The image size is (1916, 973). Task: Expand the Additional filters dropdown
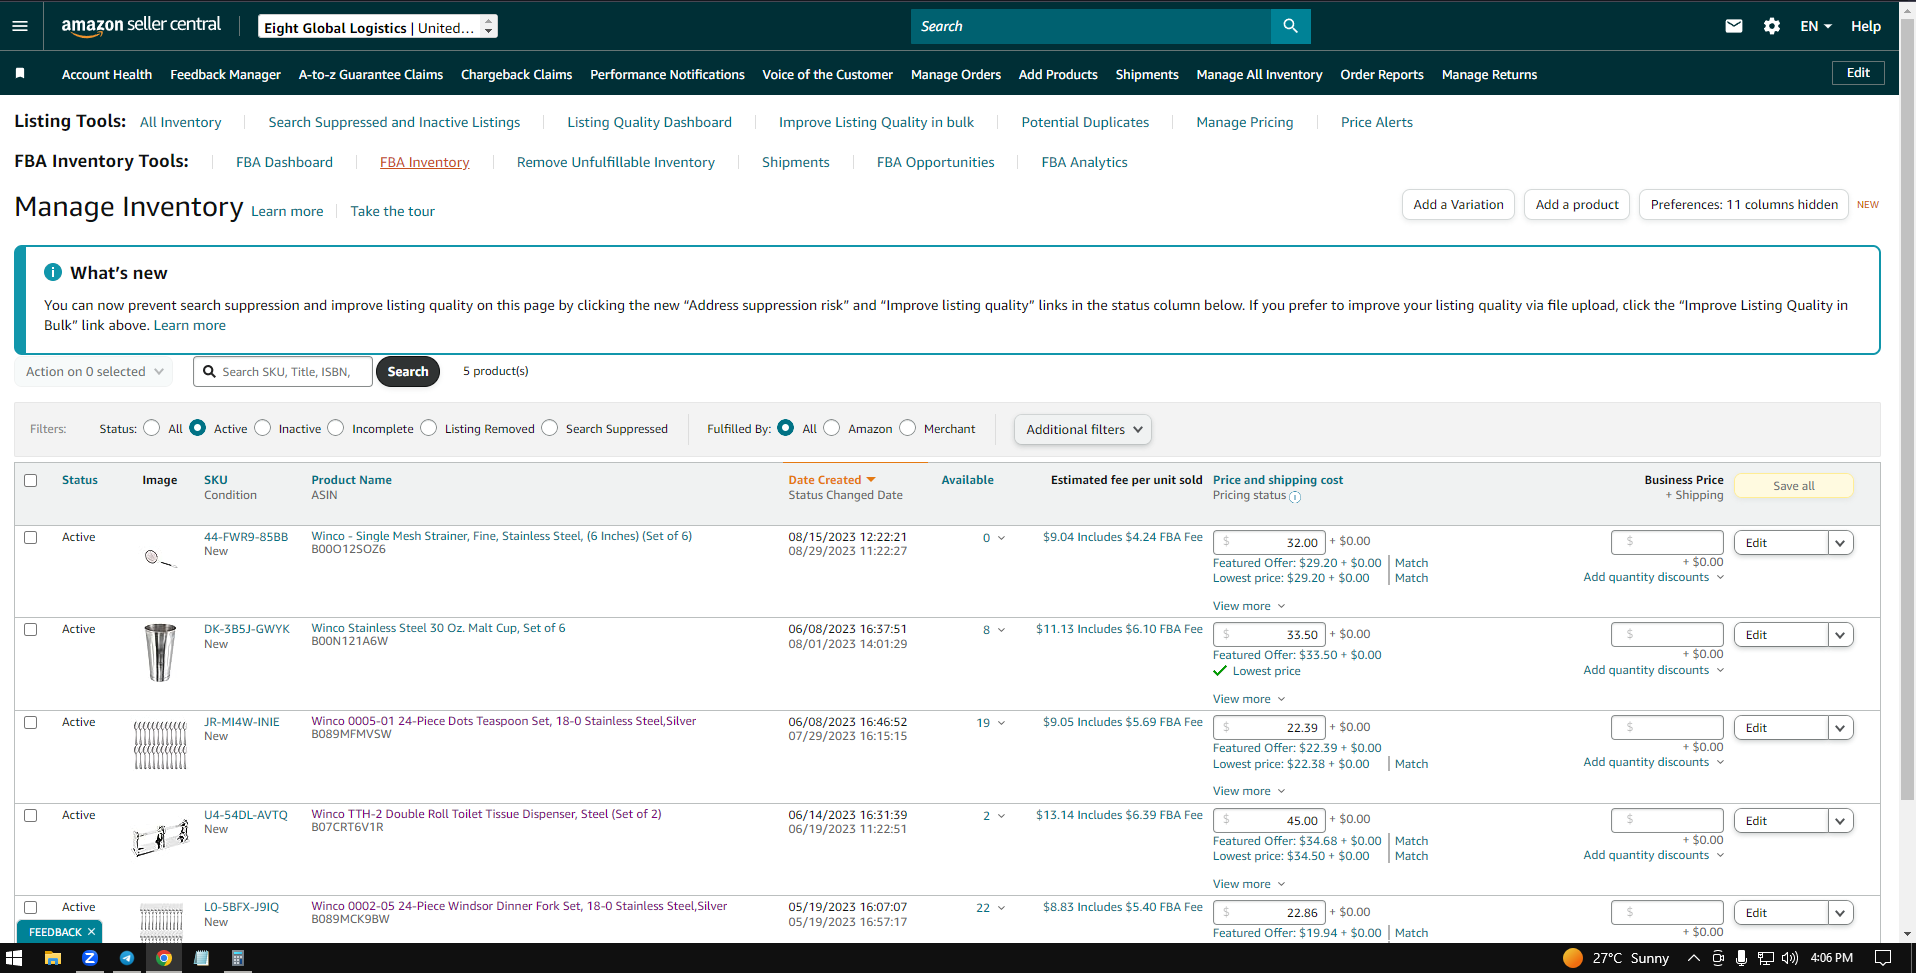pos(1083,429)
